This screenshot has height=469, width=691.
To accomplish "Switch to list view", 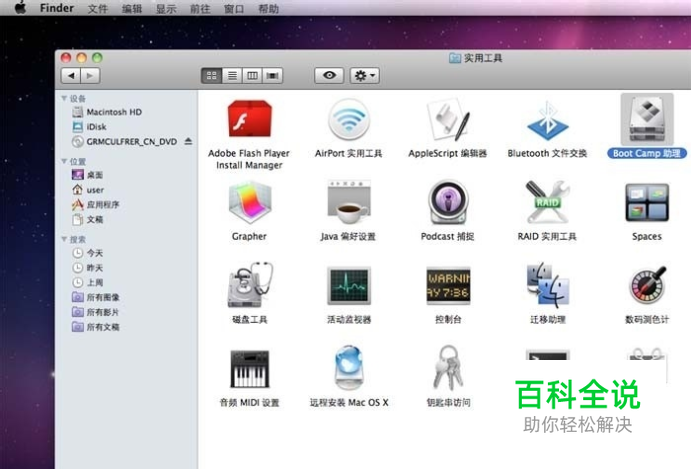I will (x=232, y=76).
